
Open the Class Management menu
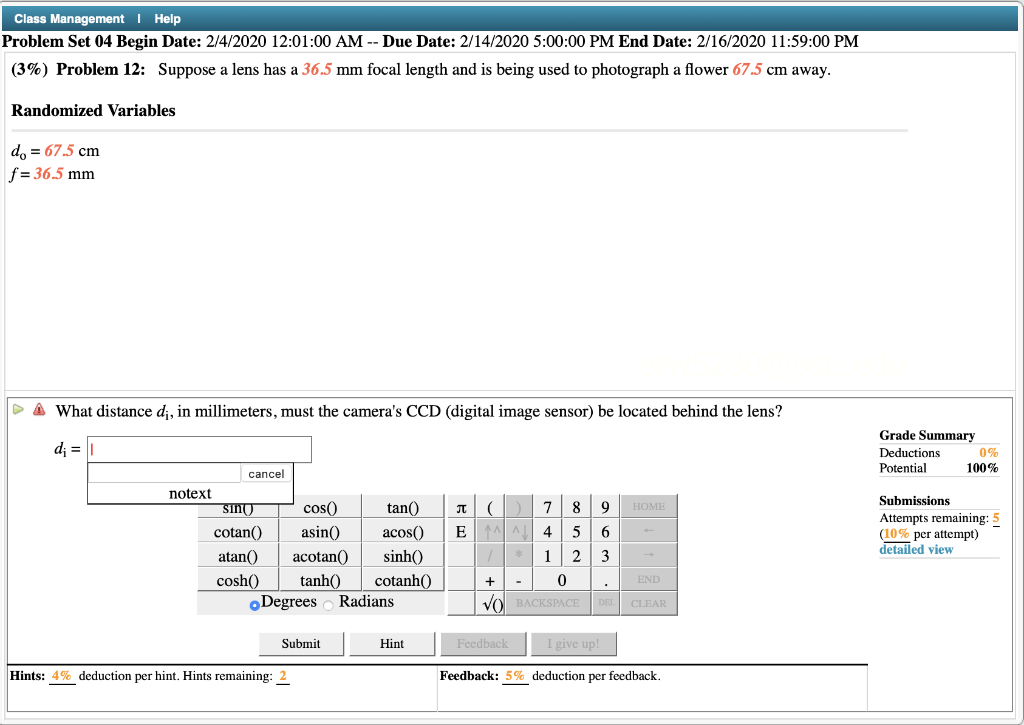[66, 18]
